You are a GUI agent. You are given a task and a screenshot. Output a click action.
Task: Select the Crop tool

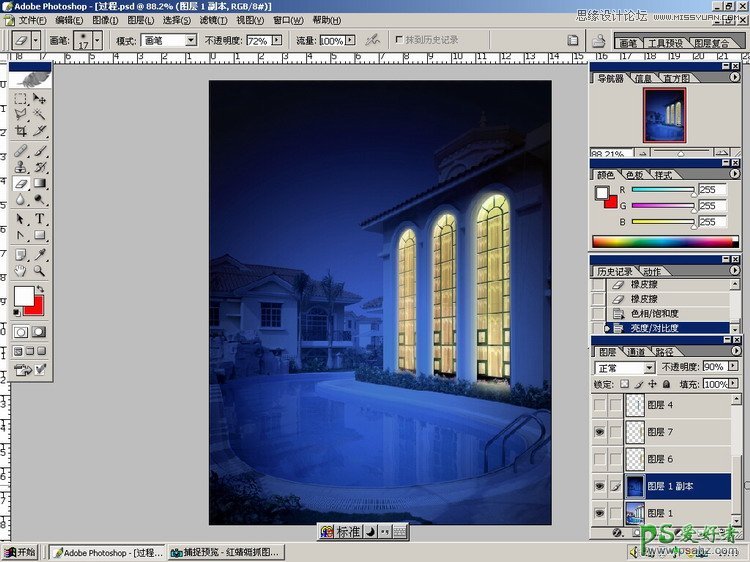[20, 130]
